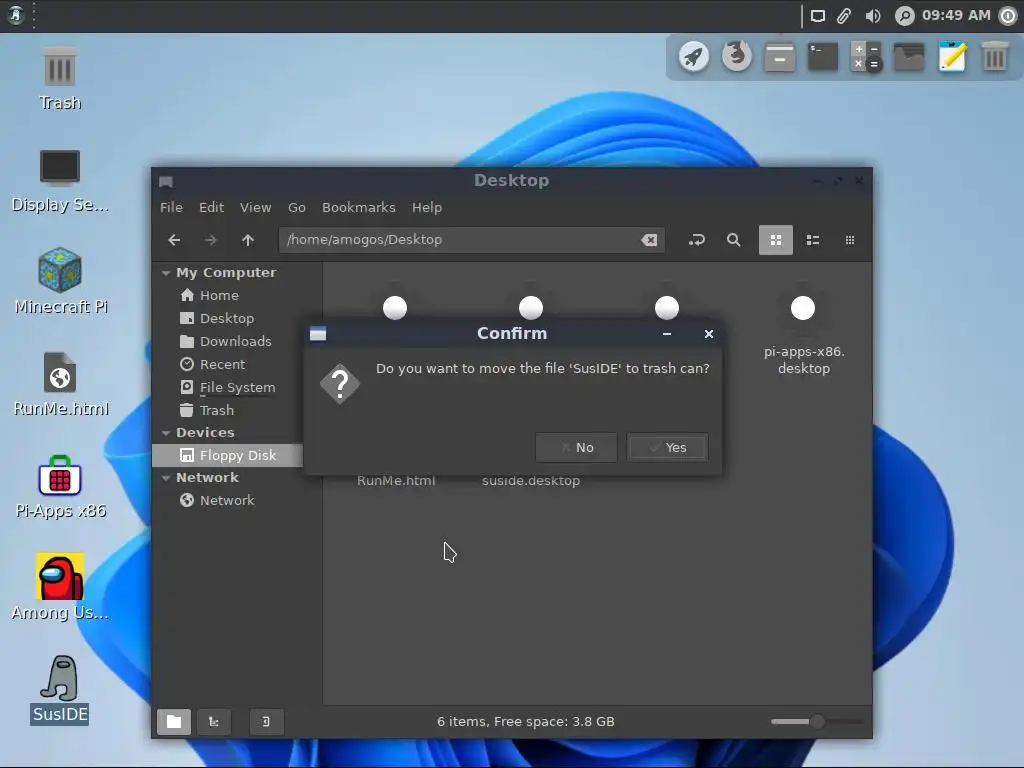
Task: Show tree view sidebar button
Action: [214, 722]
